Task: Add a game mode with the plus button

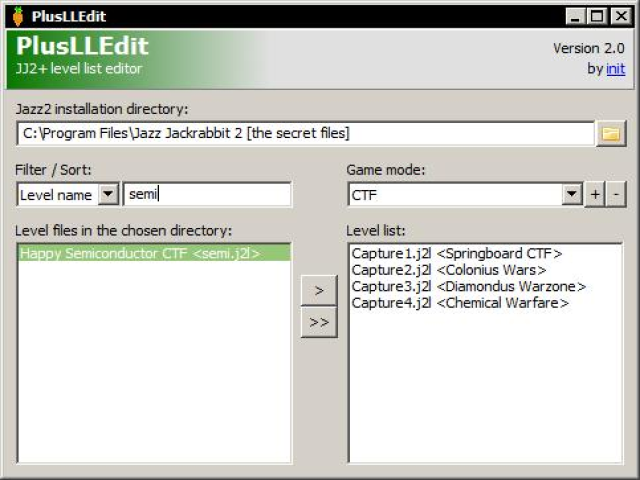Action: (x=595, y=194)
